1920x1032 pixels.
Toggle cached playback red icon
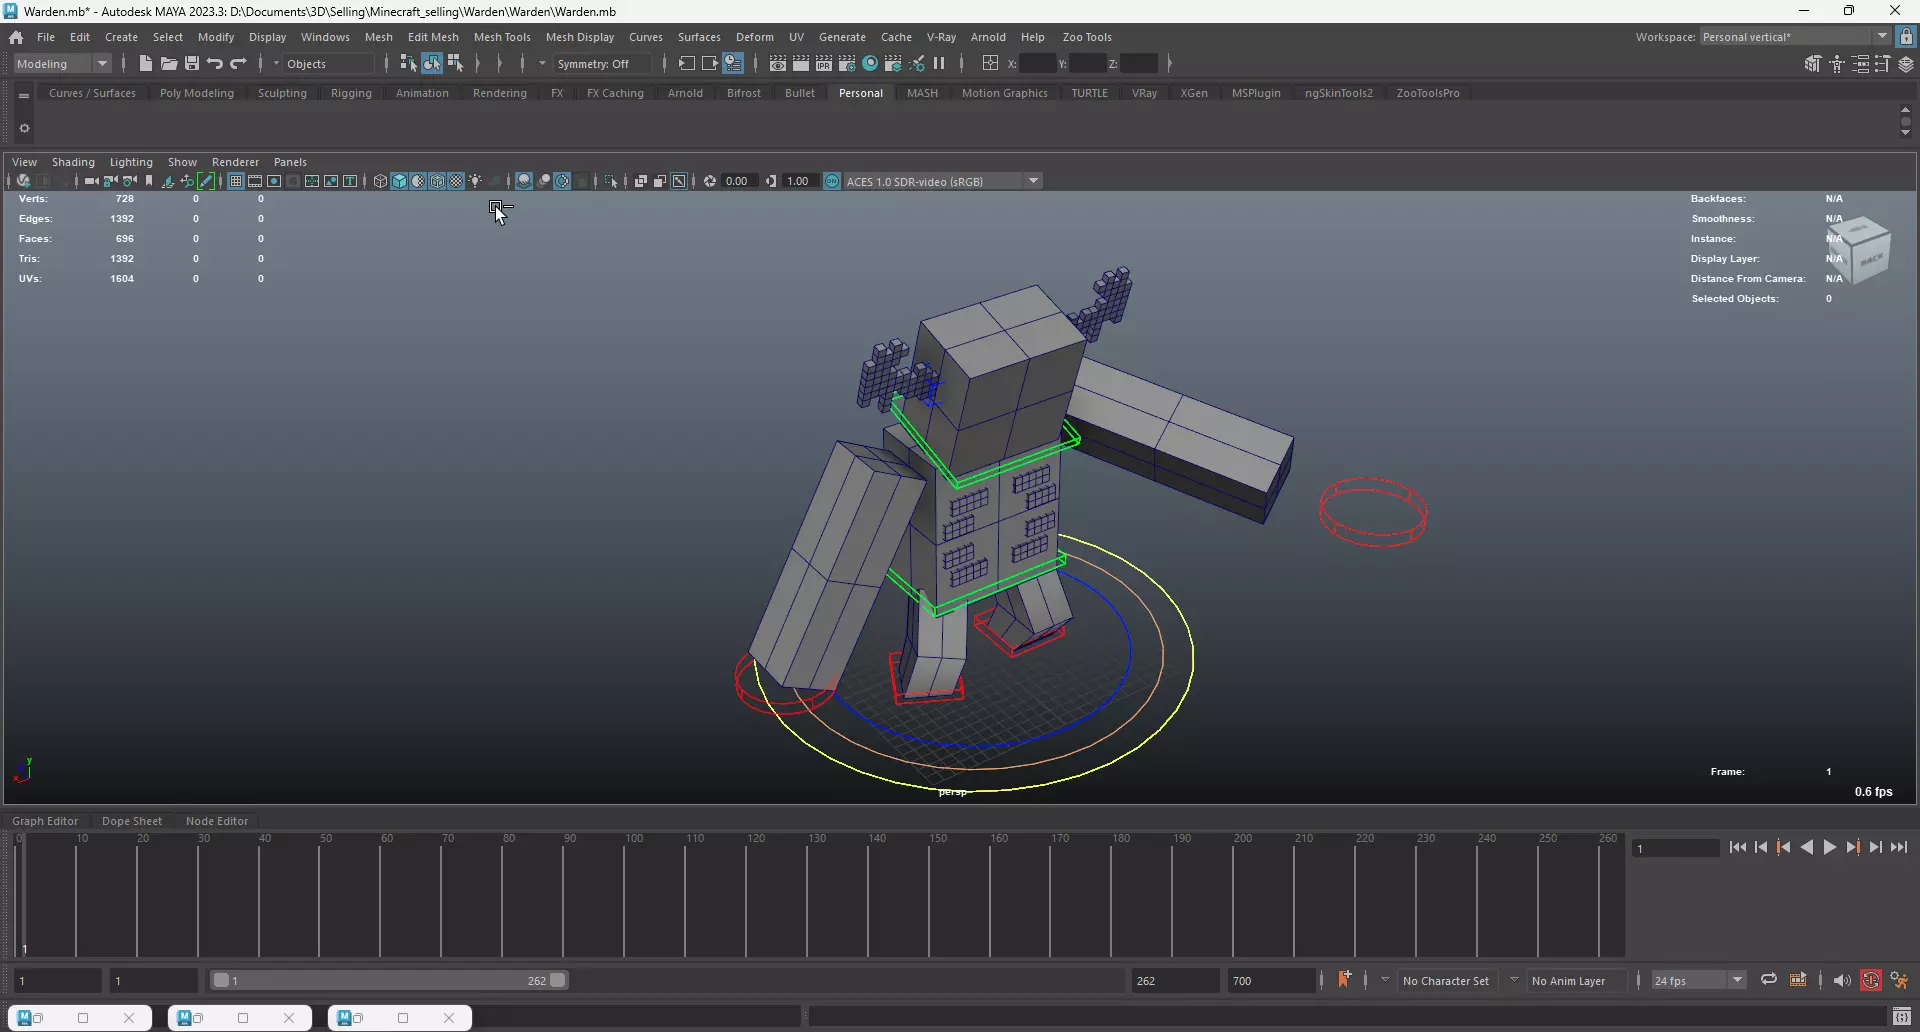pyautogui.click(x=1871, y=980)
